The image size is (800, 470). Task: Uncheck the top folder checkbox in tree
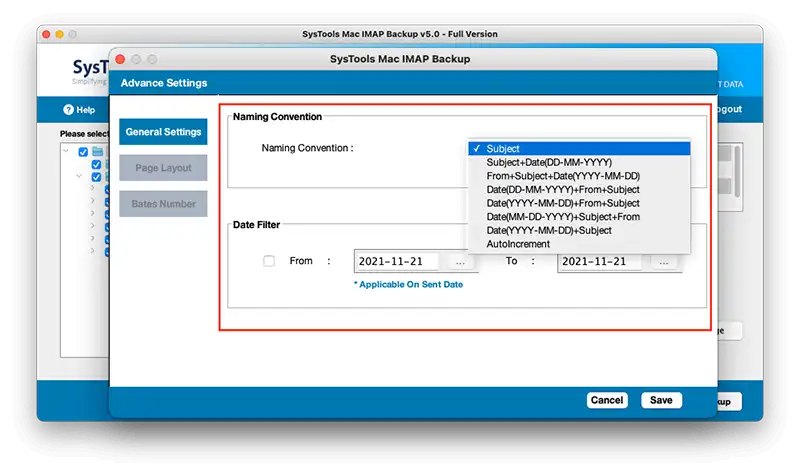(83, 152)
